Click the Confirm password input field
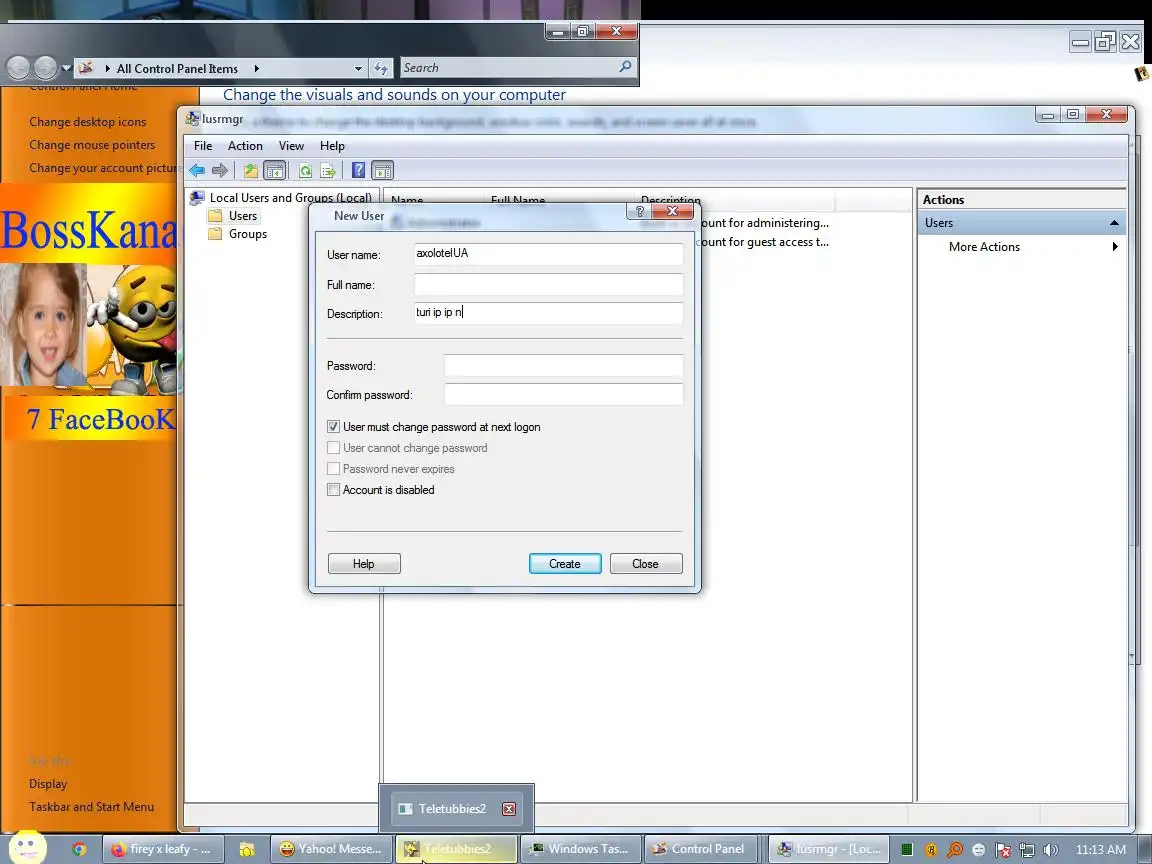 tap(563, 394)
